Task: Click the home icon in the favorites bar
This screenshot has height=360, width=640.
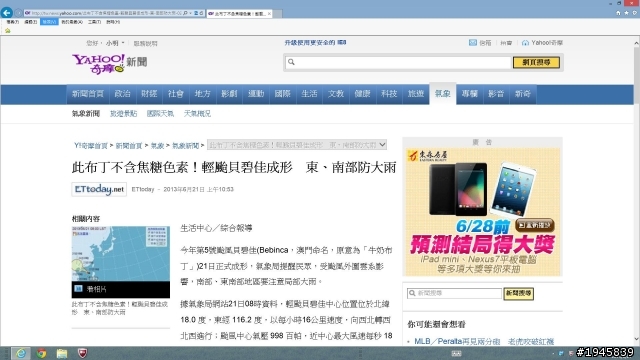Action: tap(7, 31)
